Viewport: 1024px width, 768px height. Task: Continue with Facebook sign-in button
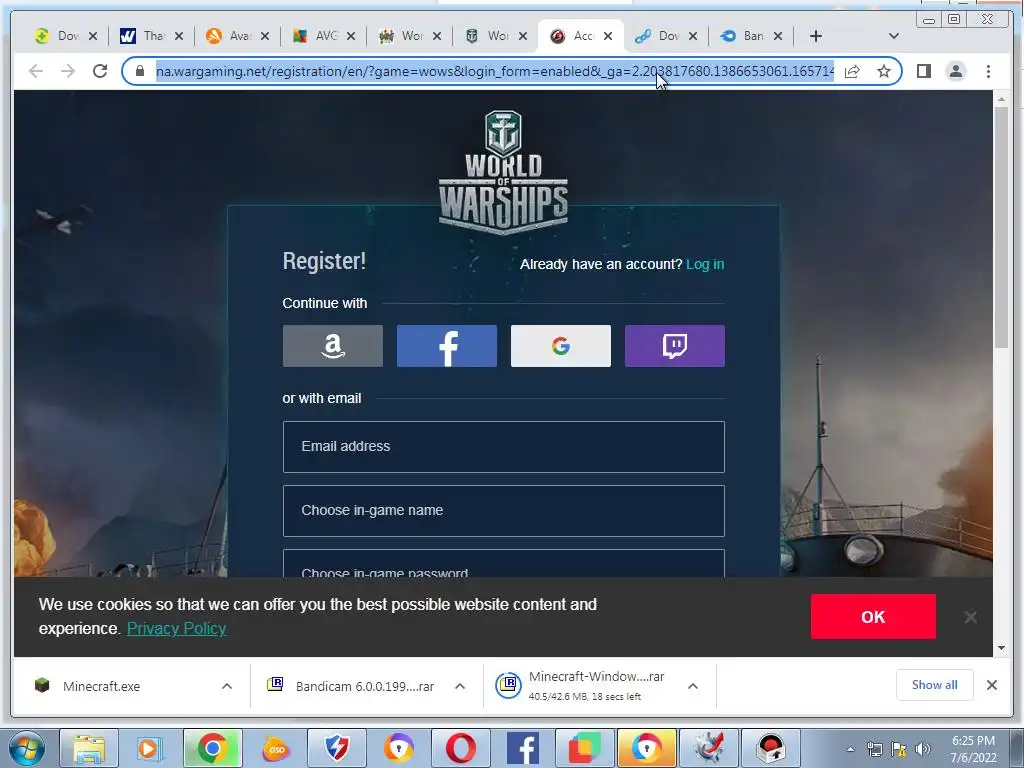447,345
